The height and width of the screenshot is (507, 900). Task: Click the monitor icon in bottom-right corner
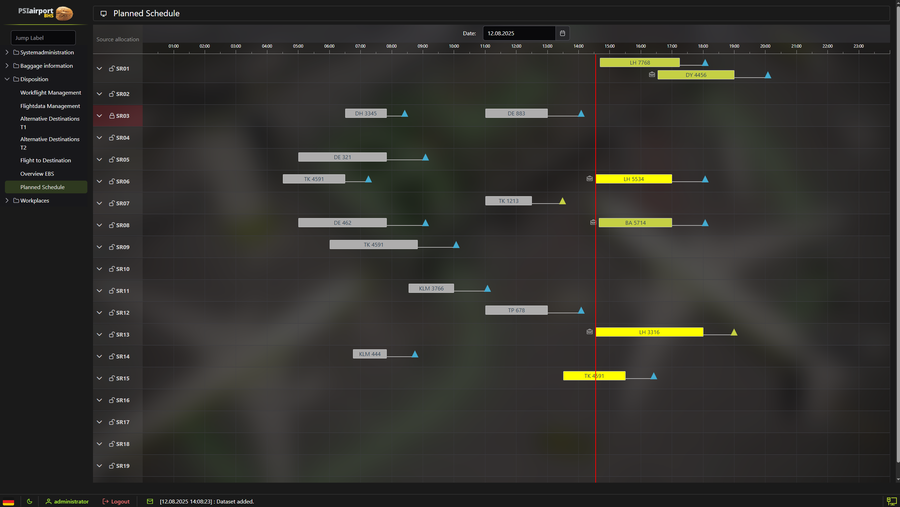pos(891,501)
